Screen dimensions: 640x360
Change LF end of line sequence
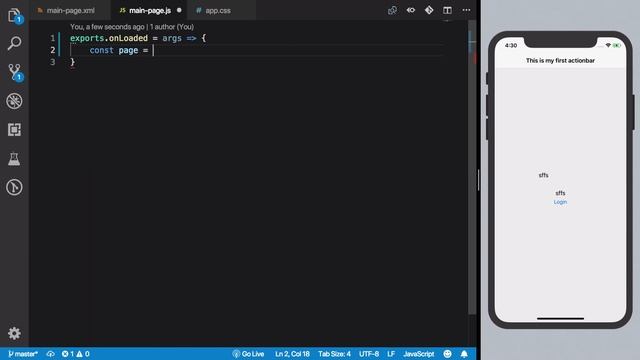tap(391, 354)
